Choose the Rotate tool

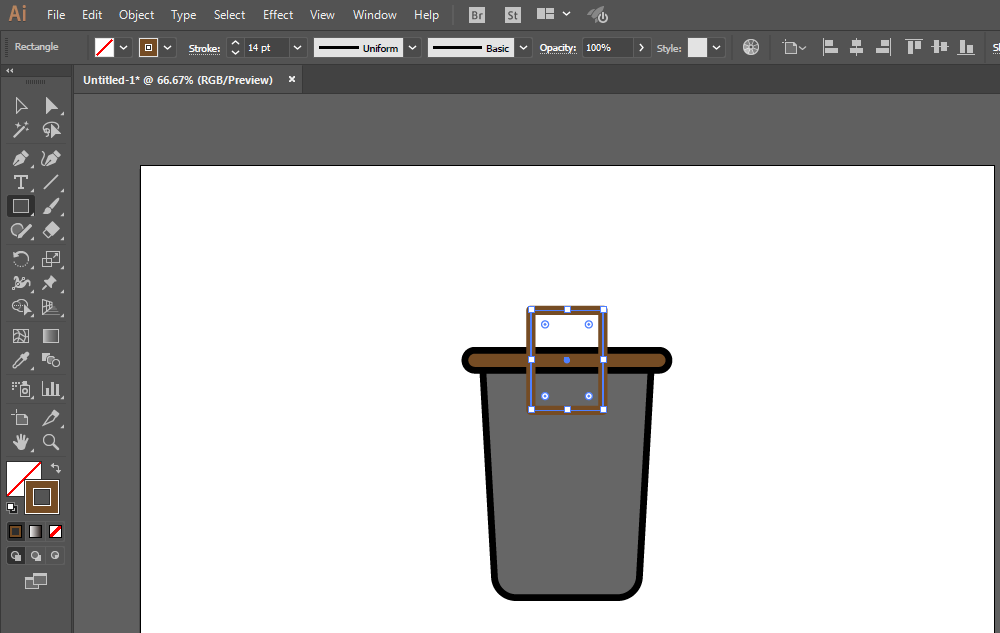tap(20, 259)
